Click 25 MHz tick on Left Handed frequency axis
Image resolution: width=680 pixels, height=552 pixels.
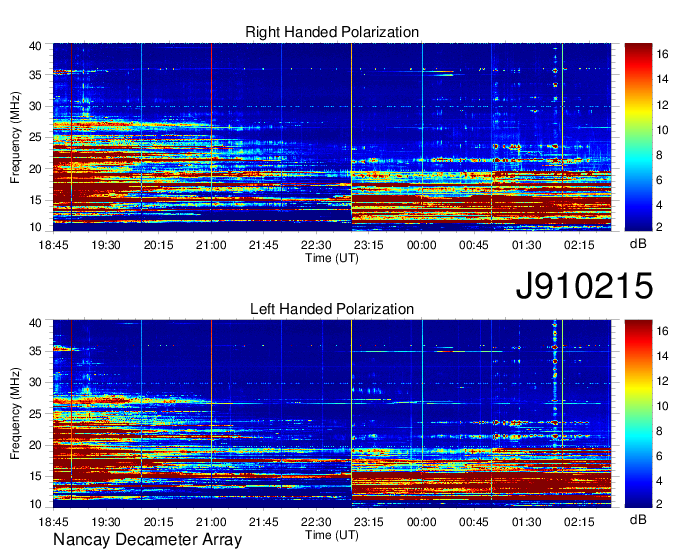coord(35,414)
